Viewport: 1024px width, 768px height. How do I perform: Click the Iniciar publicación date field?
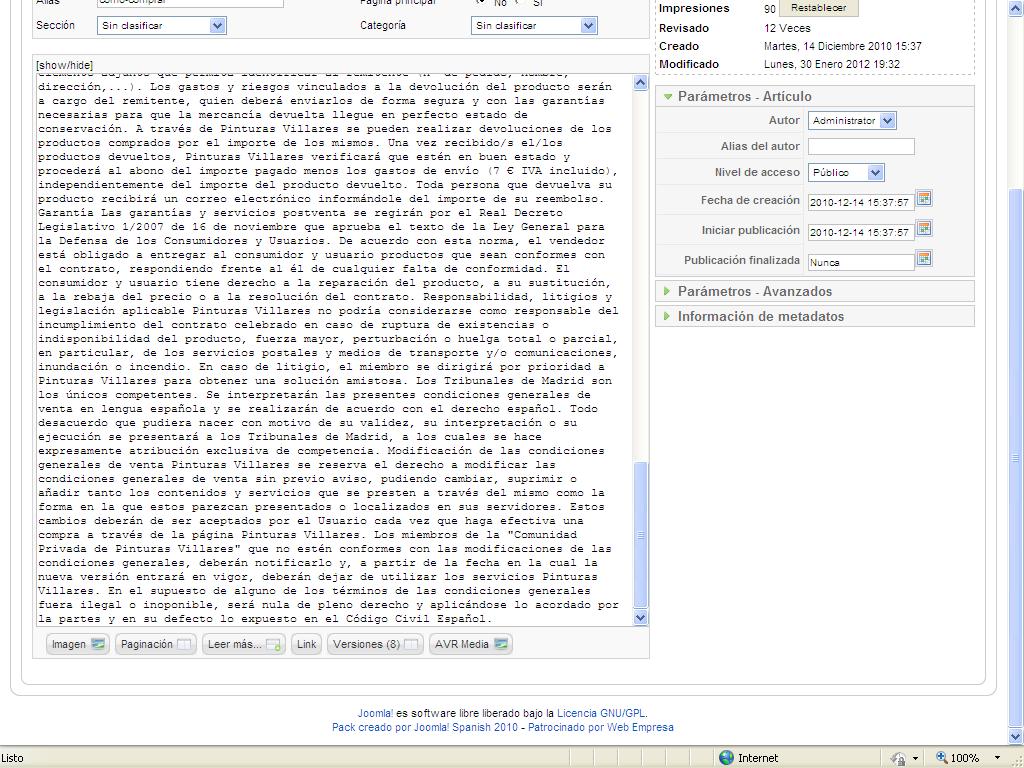[861, 232]
